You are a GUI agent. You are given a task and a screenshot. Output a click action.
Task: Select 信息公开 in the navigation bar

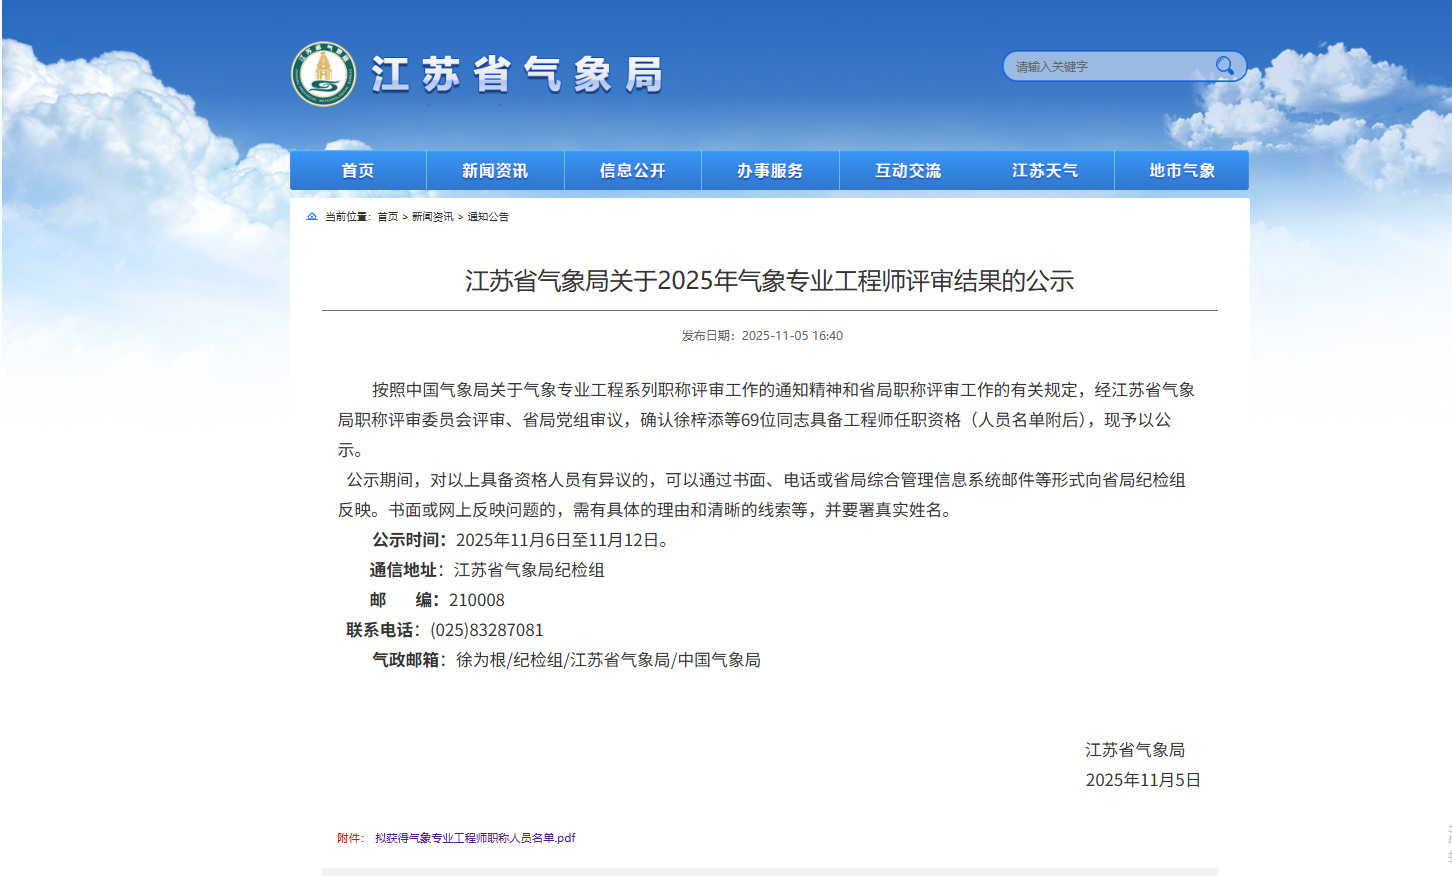click(x=632, y=171)
